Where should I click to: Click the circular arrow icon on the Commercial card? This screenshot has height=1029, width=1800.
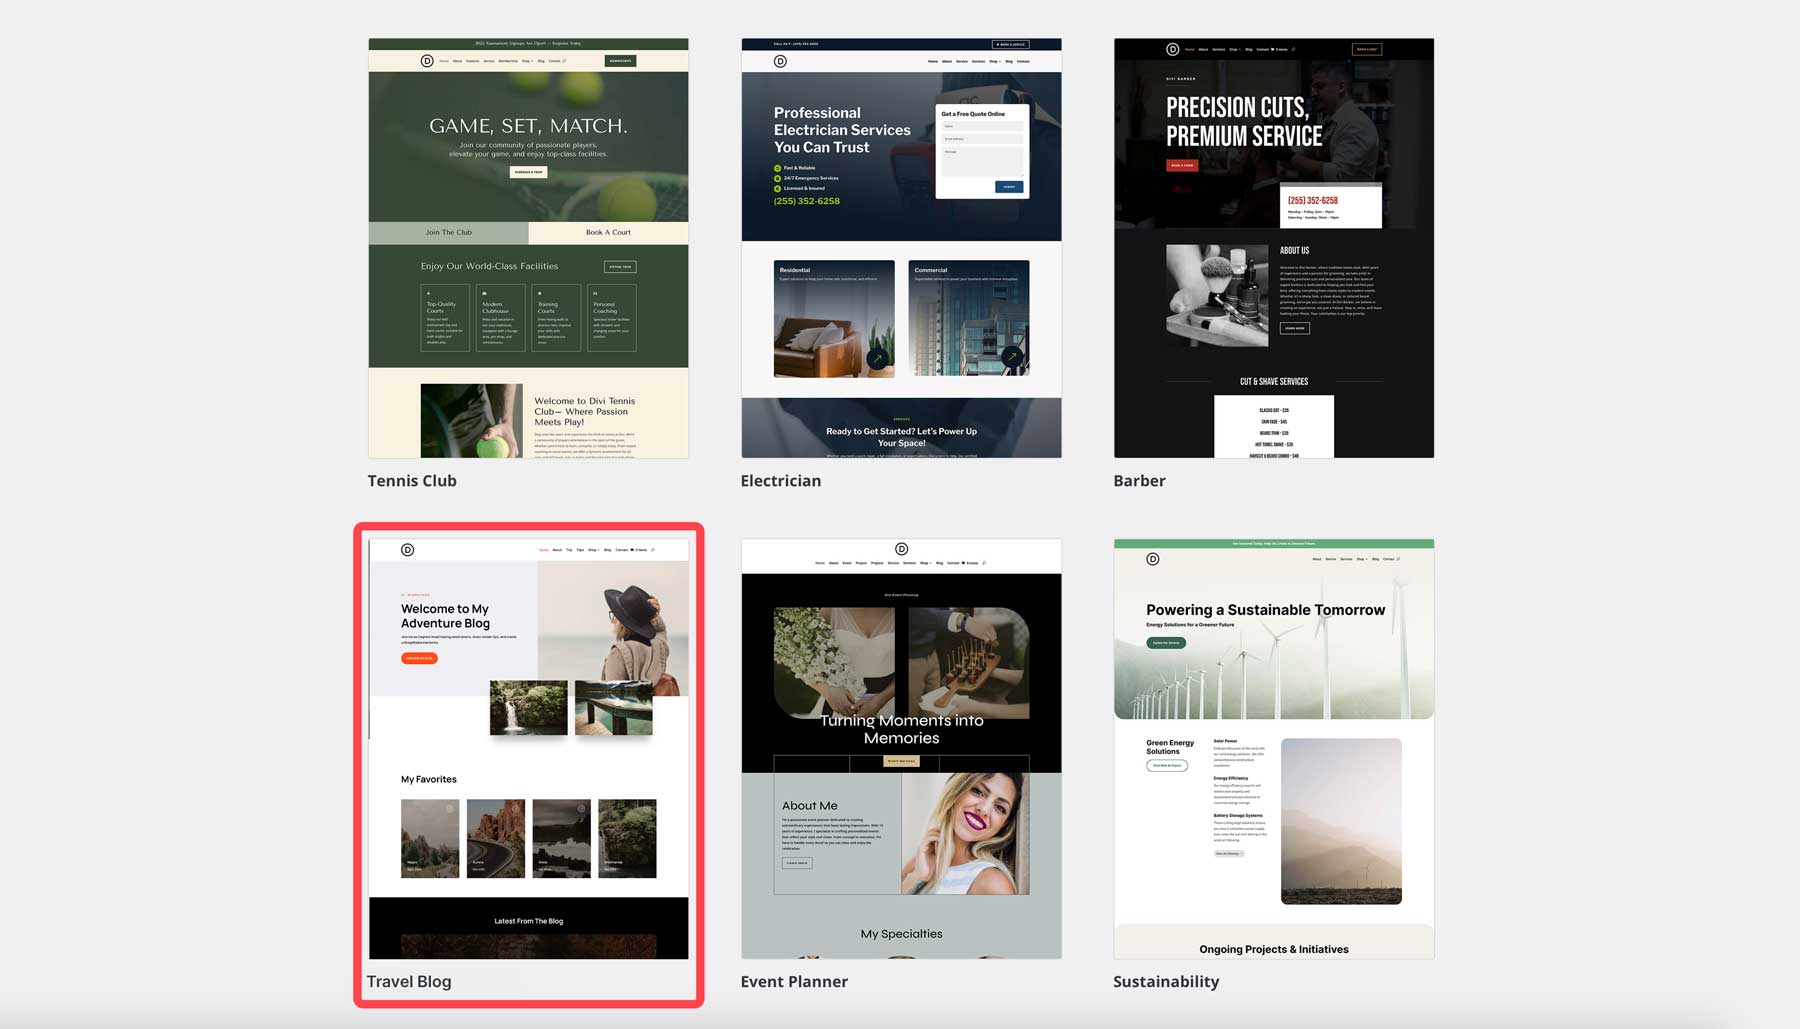click(x=1013, y=356)
